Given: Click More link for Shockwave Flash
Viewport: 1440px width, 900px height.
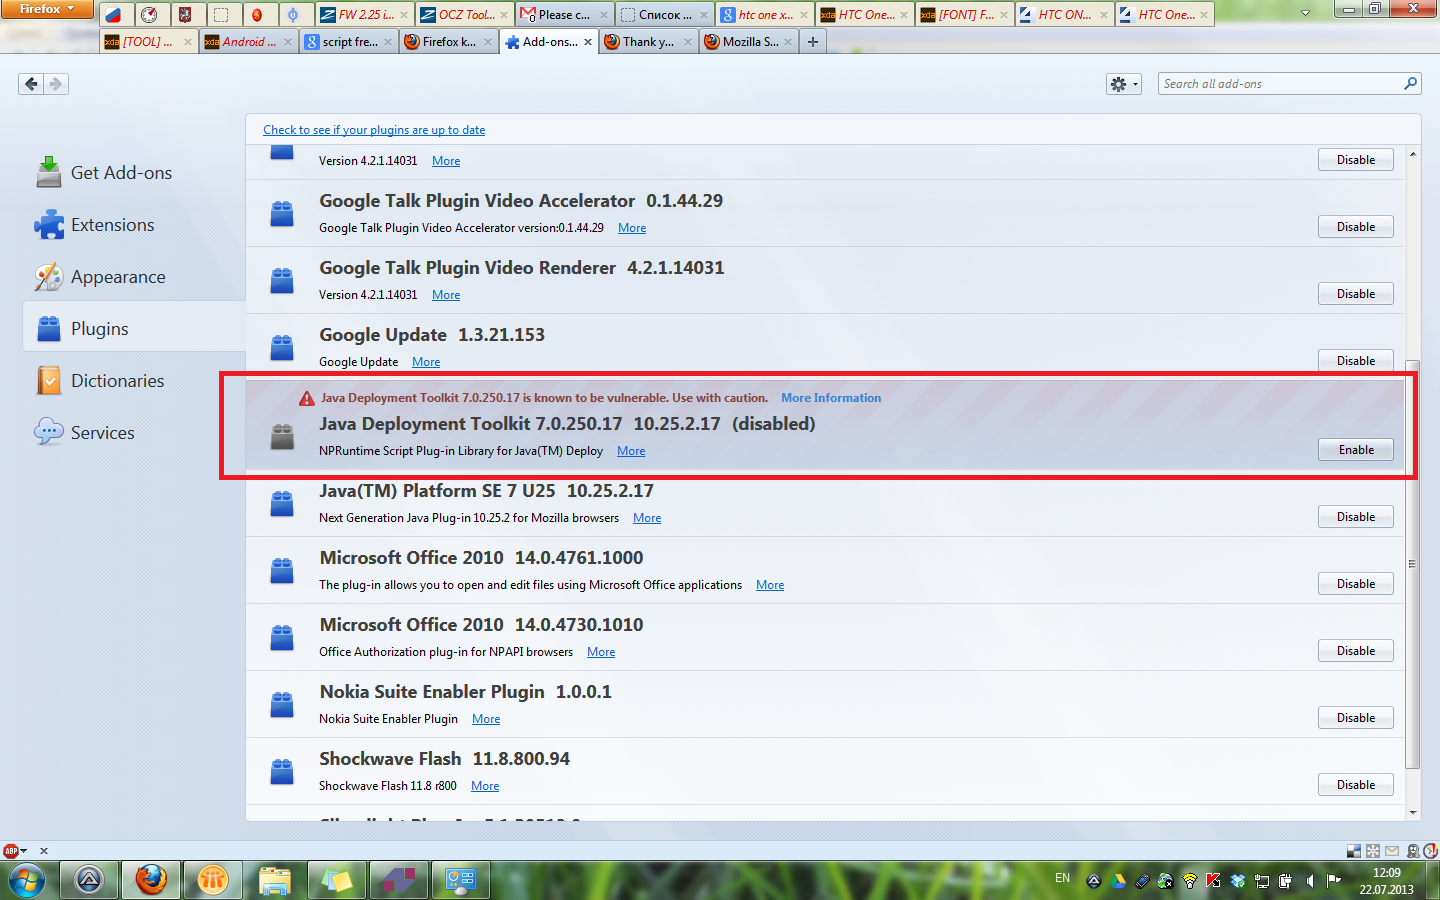Looking at the screenshot, I should (x=485, y=786).
